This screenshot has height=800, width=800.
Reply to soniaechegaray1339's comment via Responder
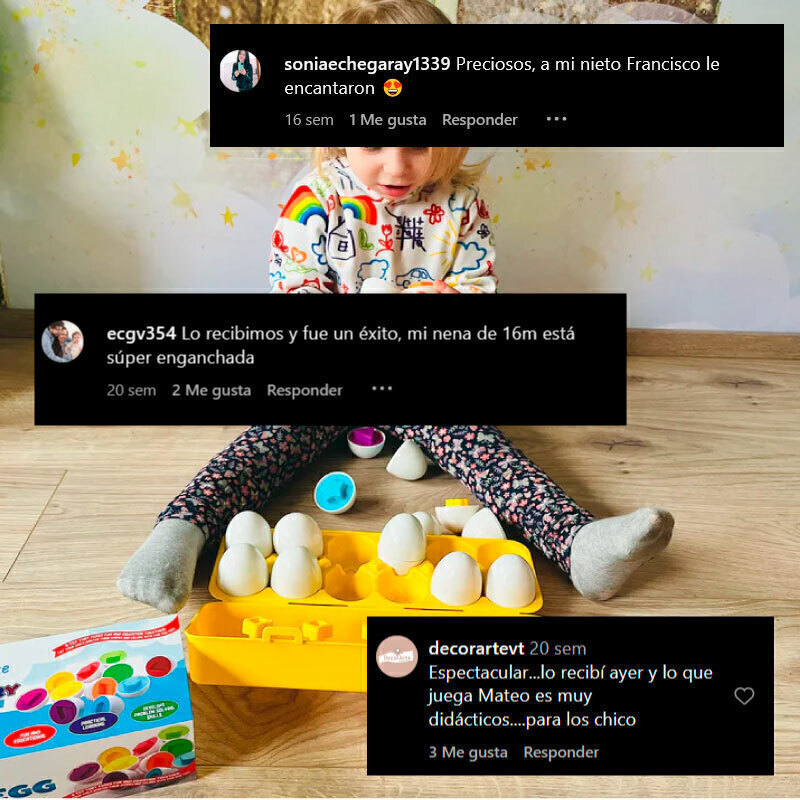(x=480, y=119)
